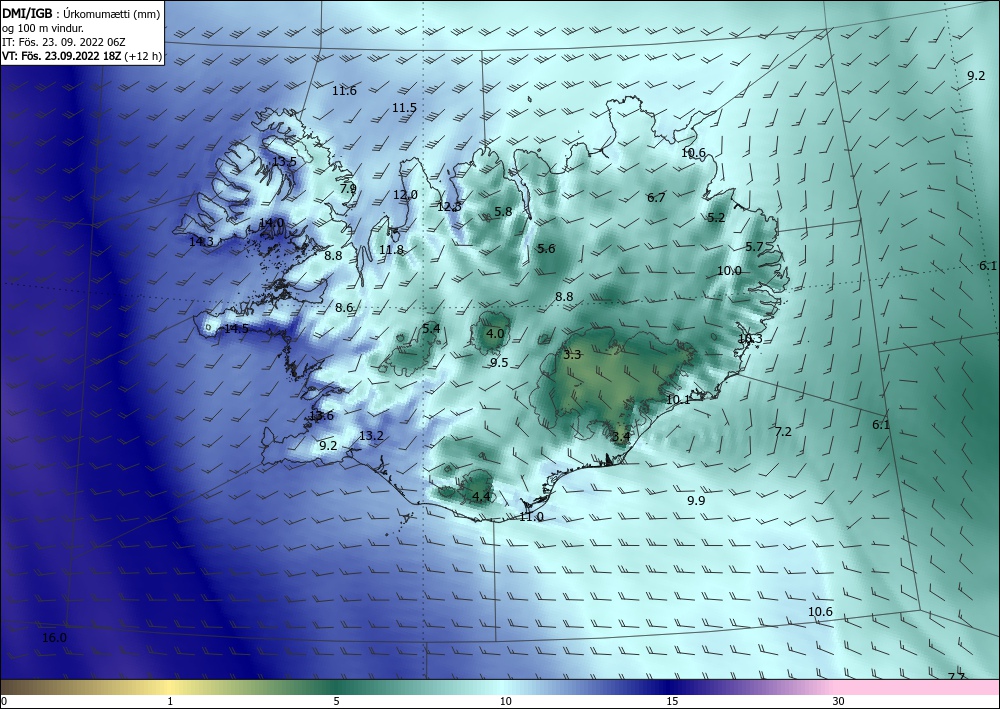The width and height of the screenshot is (1000, 709).
Task: Click the color scale label 10
Action: point(506,701)
